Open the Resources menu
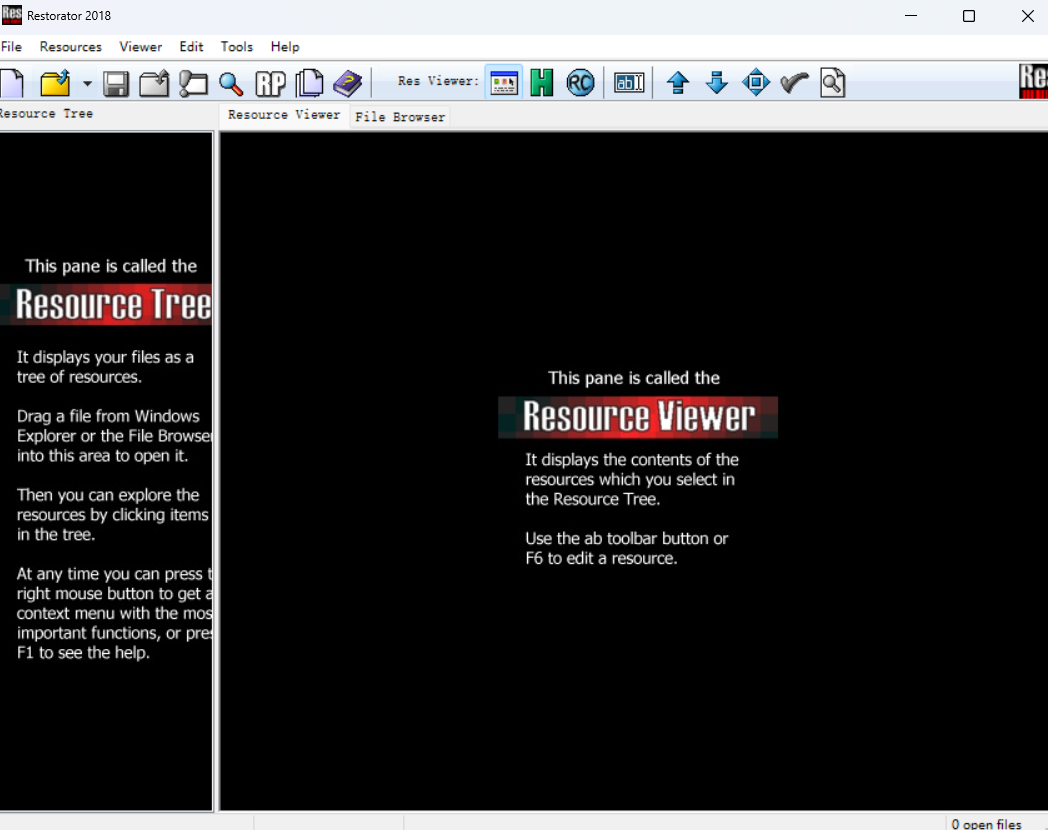This screenshot has width=1048, height=830. 71,47
